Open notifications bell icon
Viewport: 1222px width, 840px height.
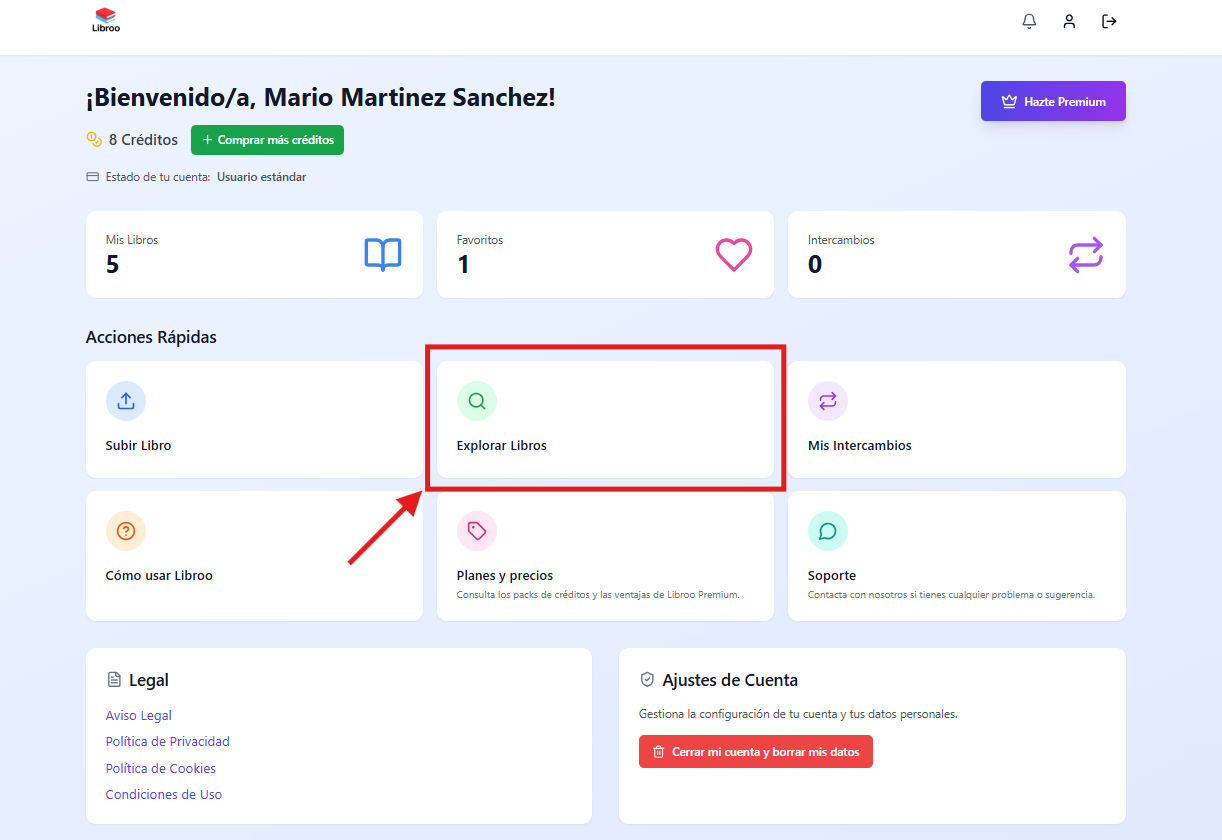coord(1029,21)
